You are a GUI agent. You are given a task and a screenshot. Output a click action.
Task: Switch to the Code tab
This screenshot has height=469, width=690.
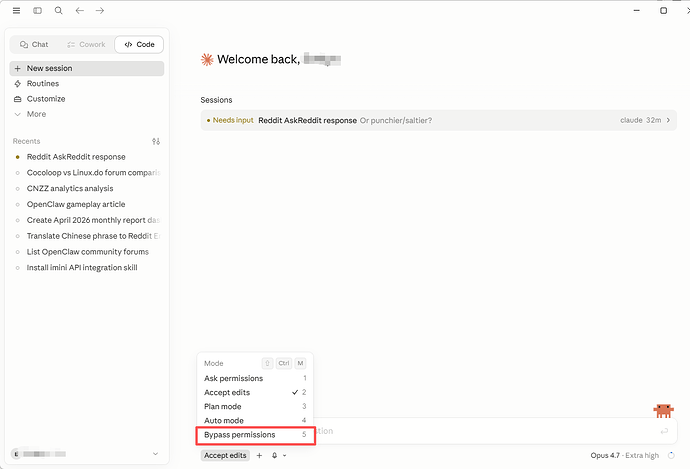[x=139, y=44]
